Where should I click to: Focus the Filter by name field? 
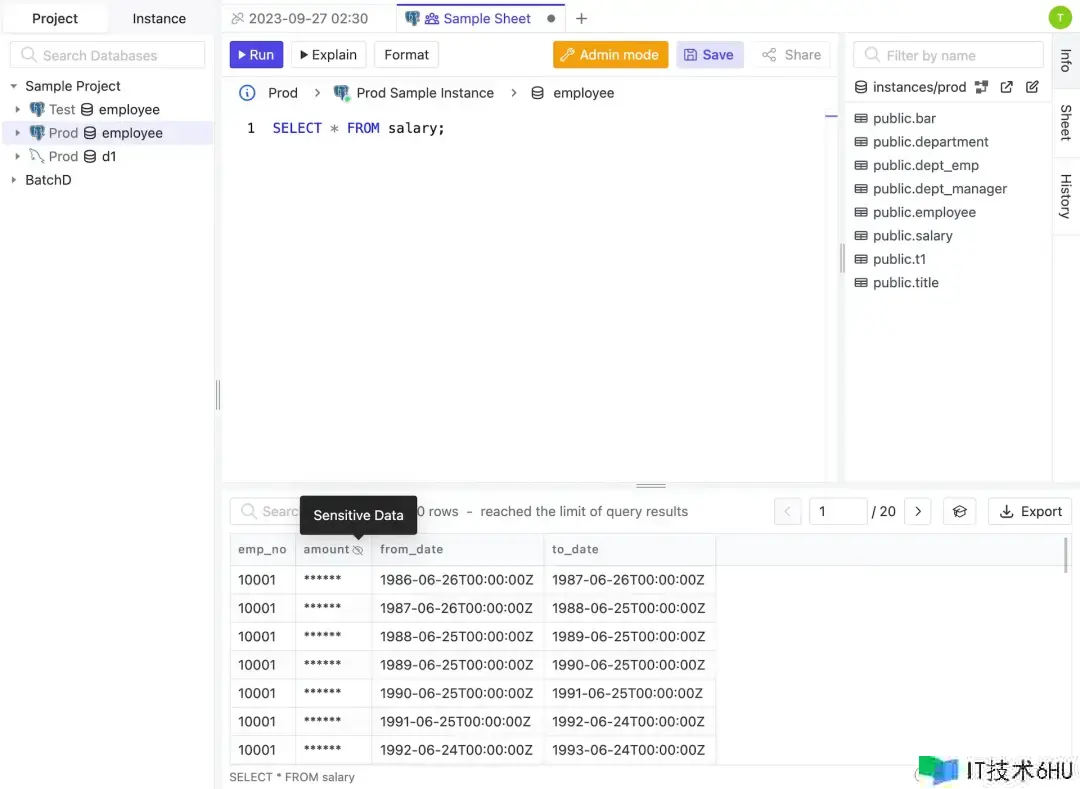(948, 55)
